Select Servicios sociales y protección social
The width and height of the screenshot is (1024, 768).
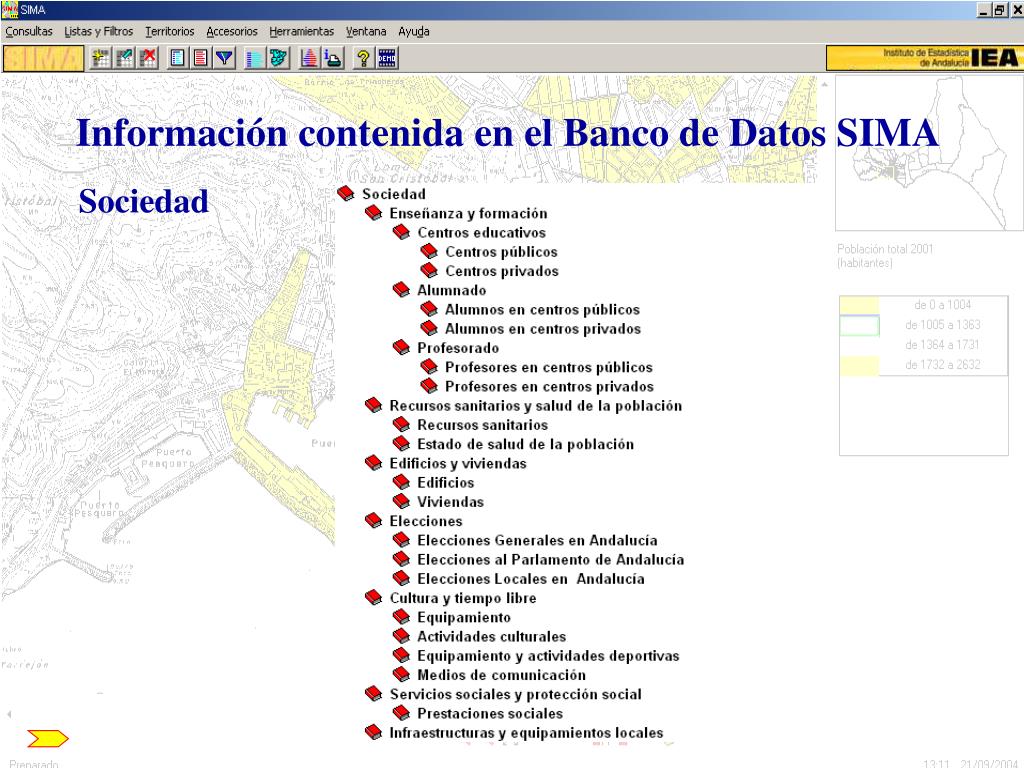click(x=516, y=694)
